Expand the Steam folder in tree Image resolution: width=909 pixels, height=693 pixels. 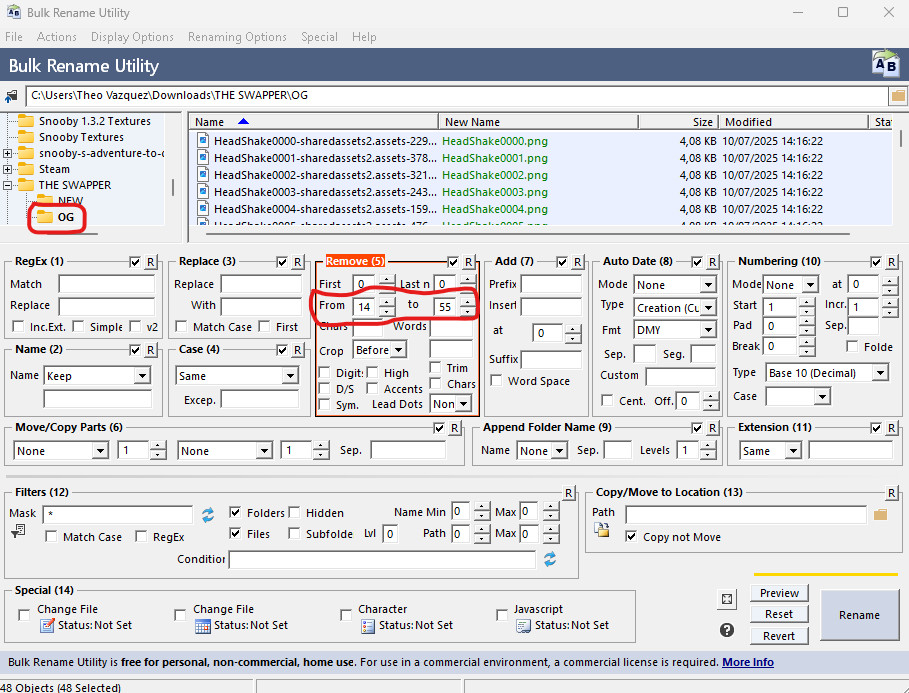8,169
